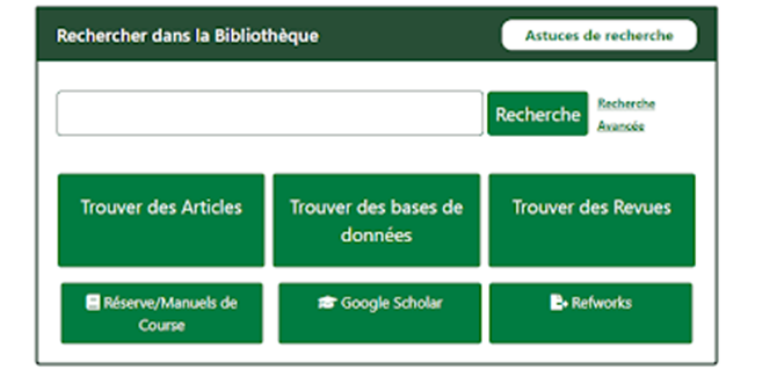The height and width of the screenshot is (370, 763).
Task: Open the Recherche Avancée link
Action: (x=626, y=114)
